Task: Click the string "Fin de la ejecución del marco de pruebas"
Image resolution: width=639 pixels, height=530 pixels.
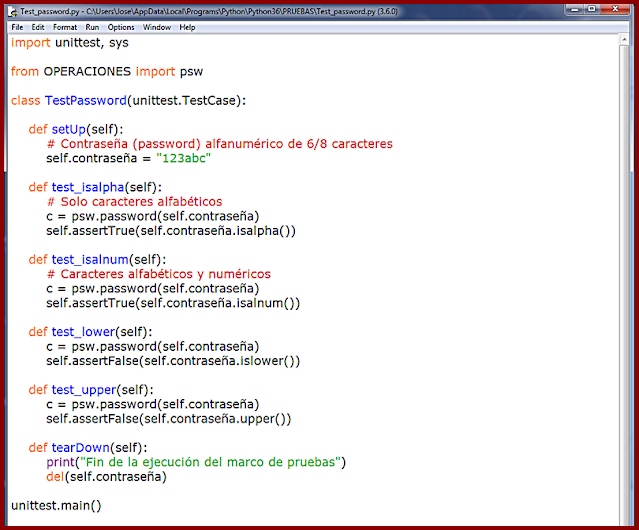Action: coord(210,462)
